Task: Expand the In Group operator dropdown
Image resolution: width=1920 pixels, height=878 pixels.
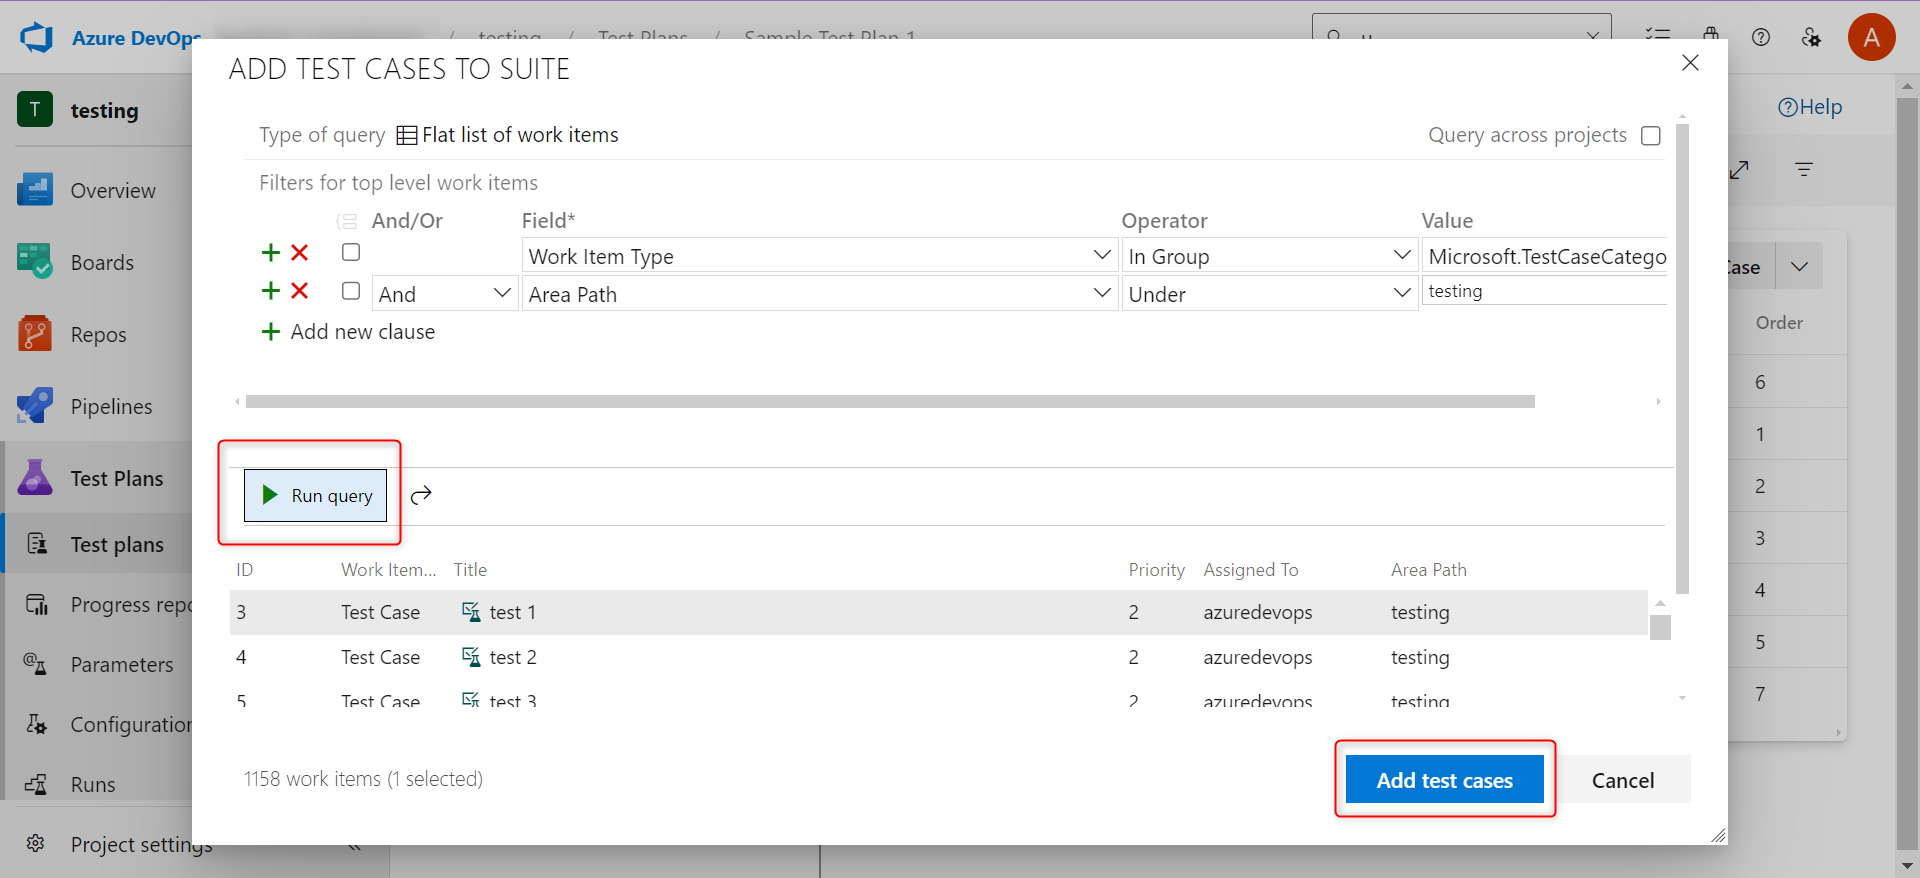Action: [x=1268, y=257]
